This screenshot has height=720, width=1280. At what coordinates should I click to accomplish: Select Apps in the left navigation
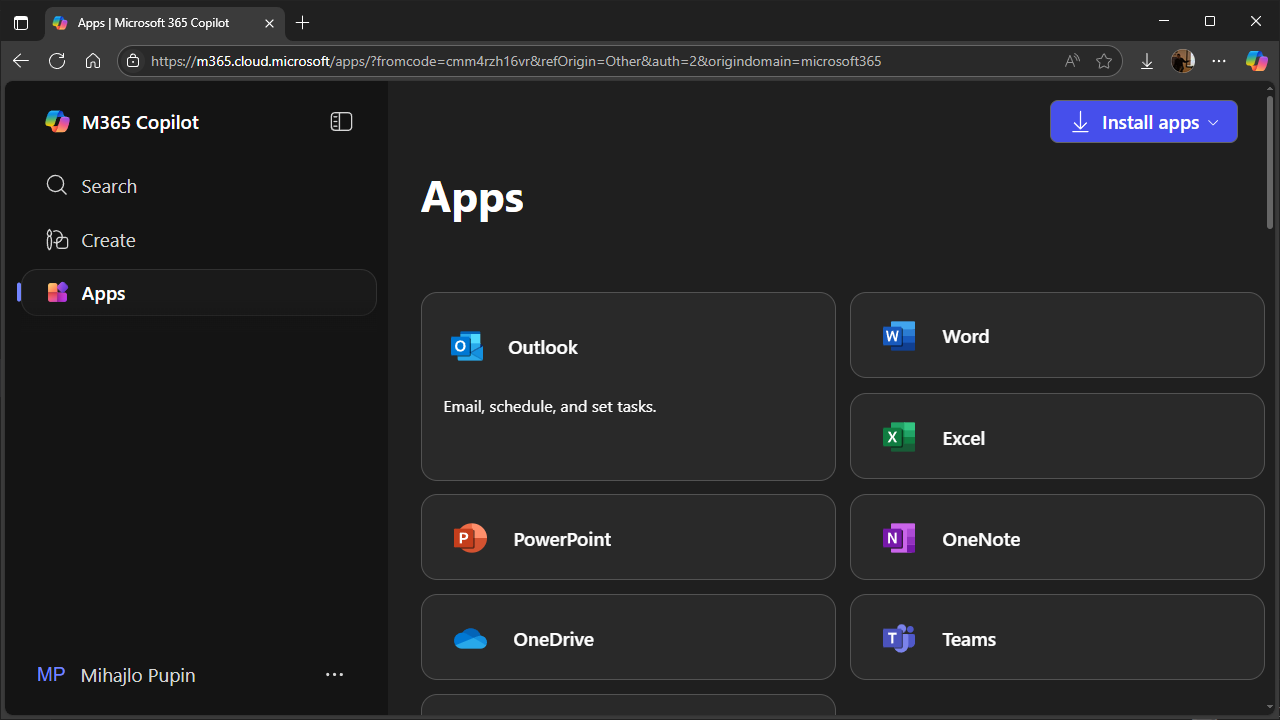coord(199,293)
